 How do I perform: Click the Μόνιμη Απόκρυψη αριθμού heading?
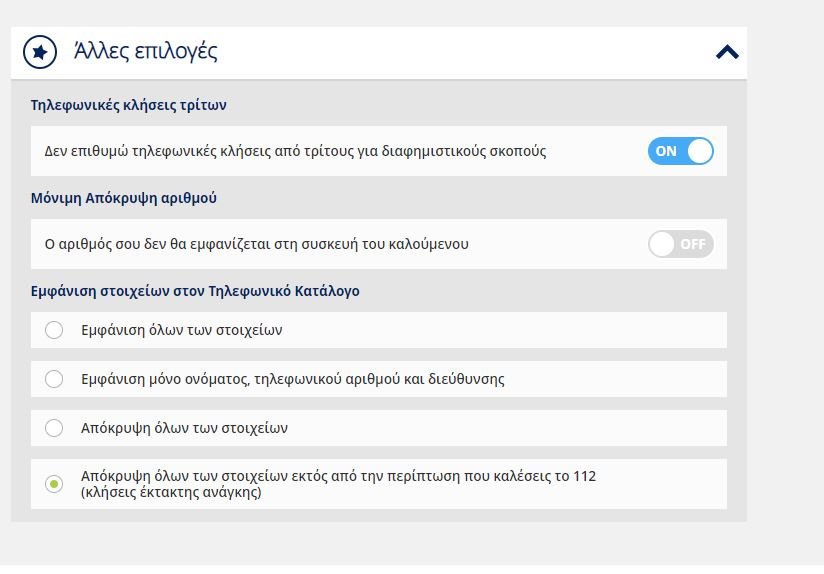123,198
